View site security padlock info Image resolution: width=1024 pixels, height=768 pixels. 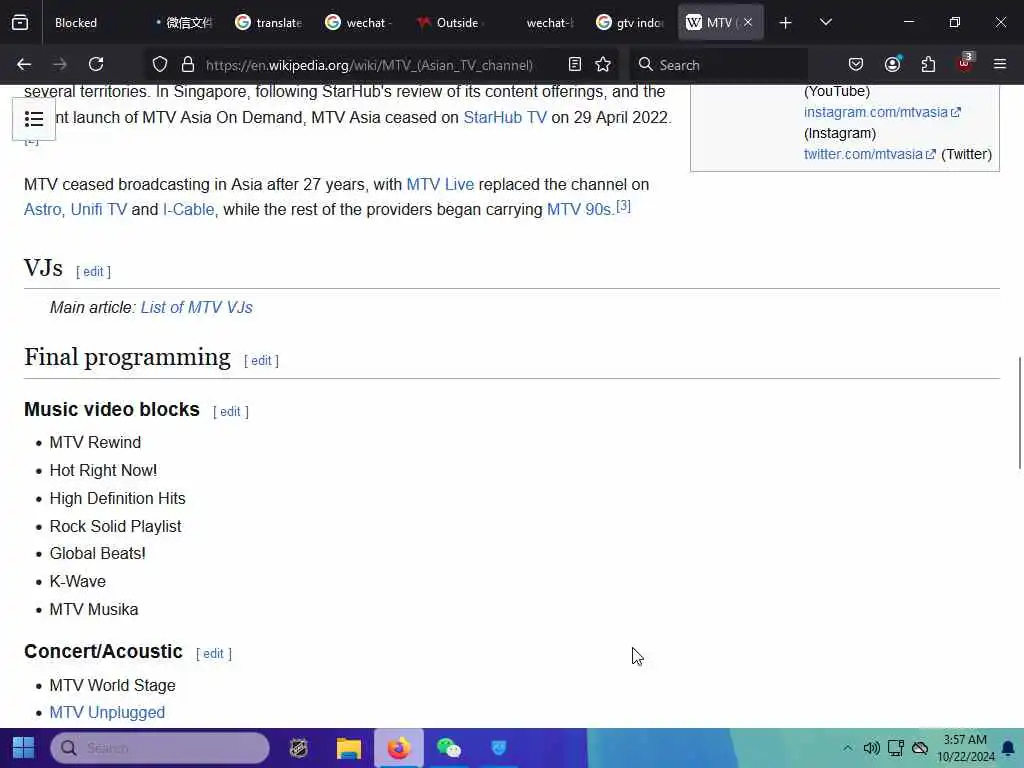pyautogui.click(x=188, y=65)
